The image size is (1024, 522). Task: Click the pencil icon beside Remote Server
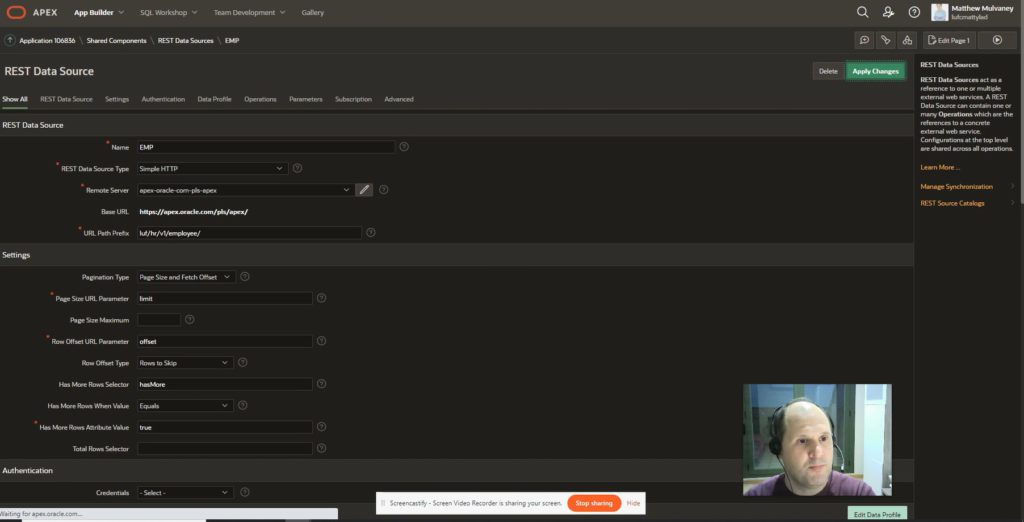(364, 189)
